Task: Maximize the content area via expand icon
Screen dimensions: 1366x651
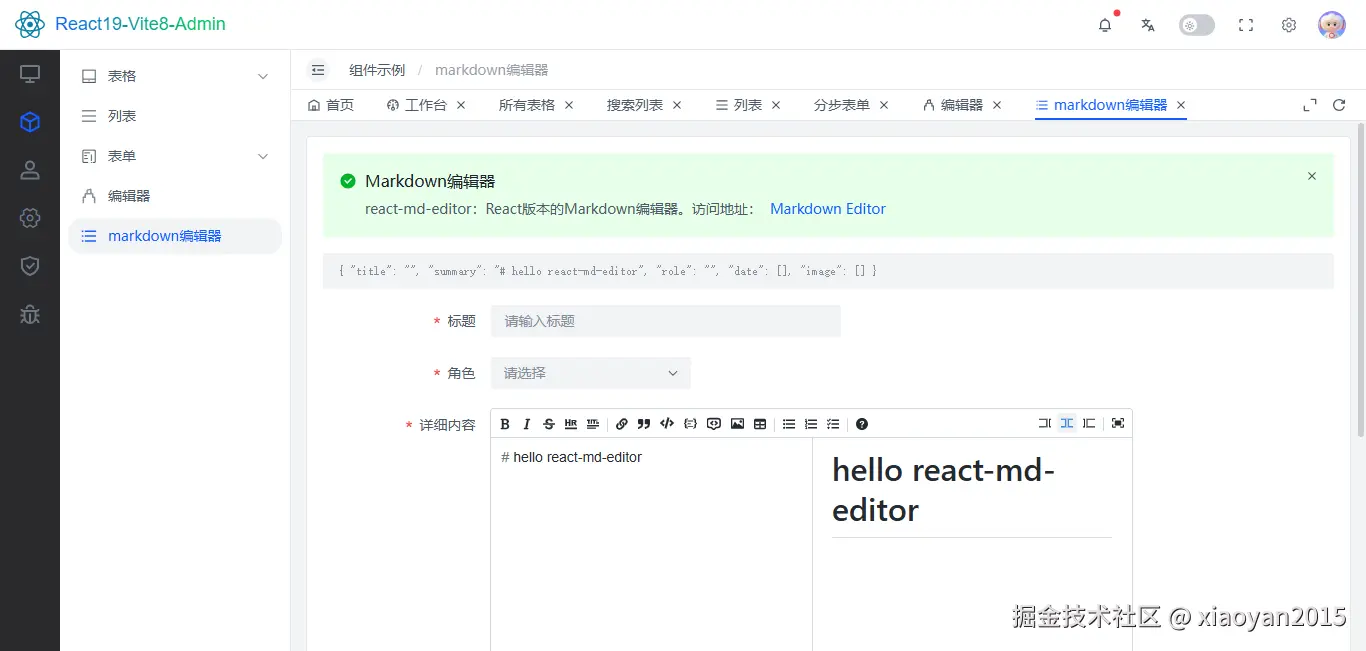Action: pyautogui.click(x=1310, y=105)
